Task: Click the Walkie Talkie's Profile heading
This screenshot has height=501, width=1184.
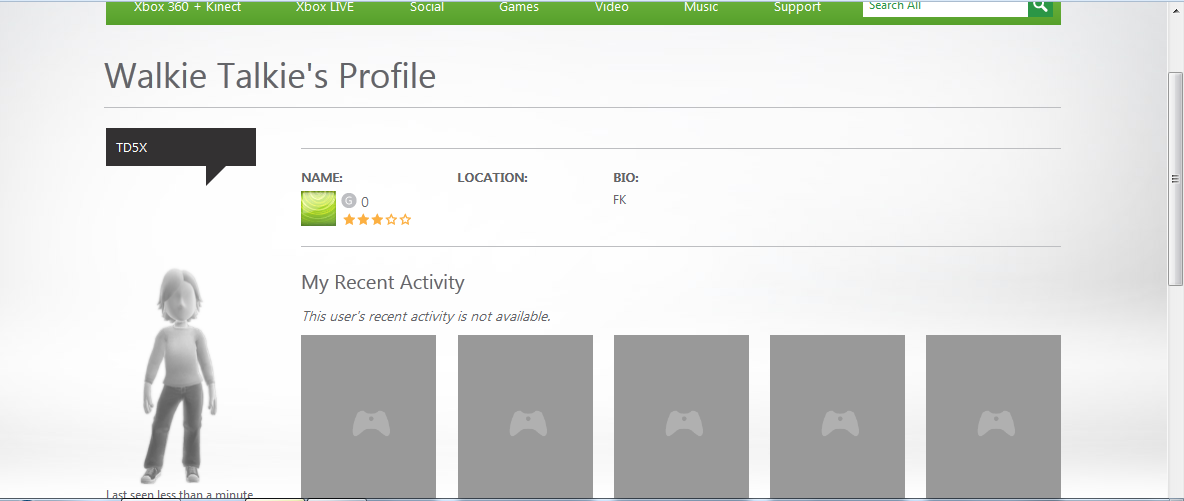Action: 270,76
